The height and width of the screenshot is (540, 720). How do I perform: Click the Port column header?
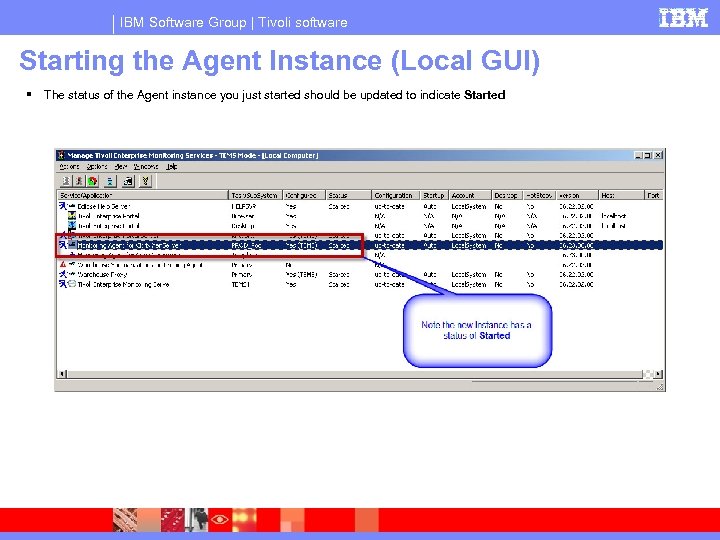[x=654, y=195]
